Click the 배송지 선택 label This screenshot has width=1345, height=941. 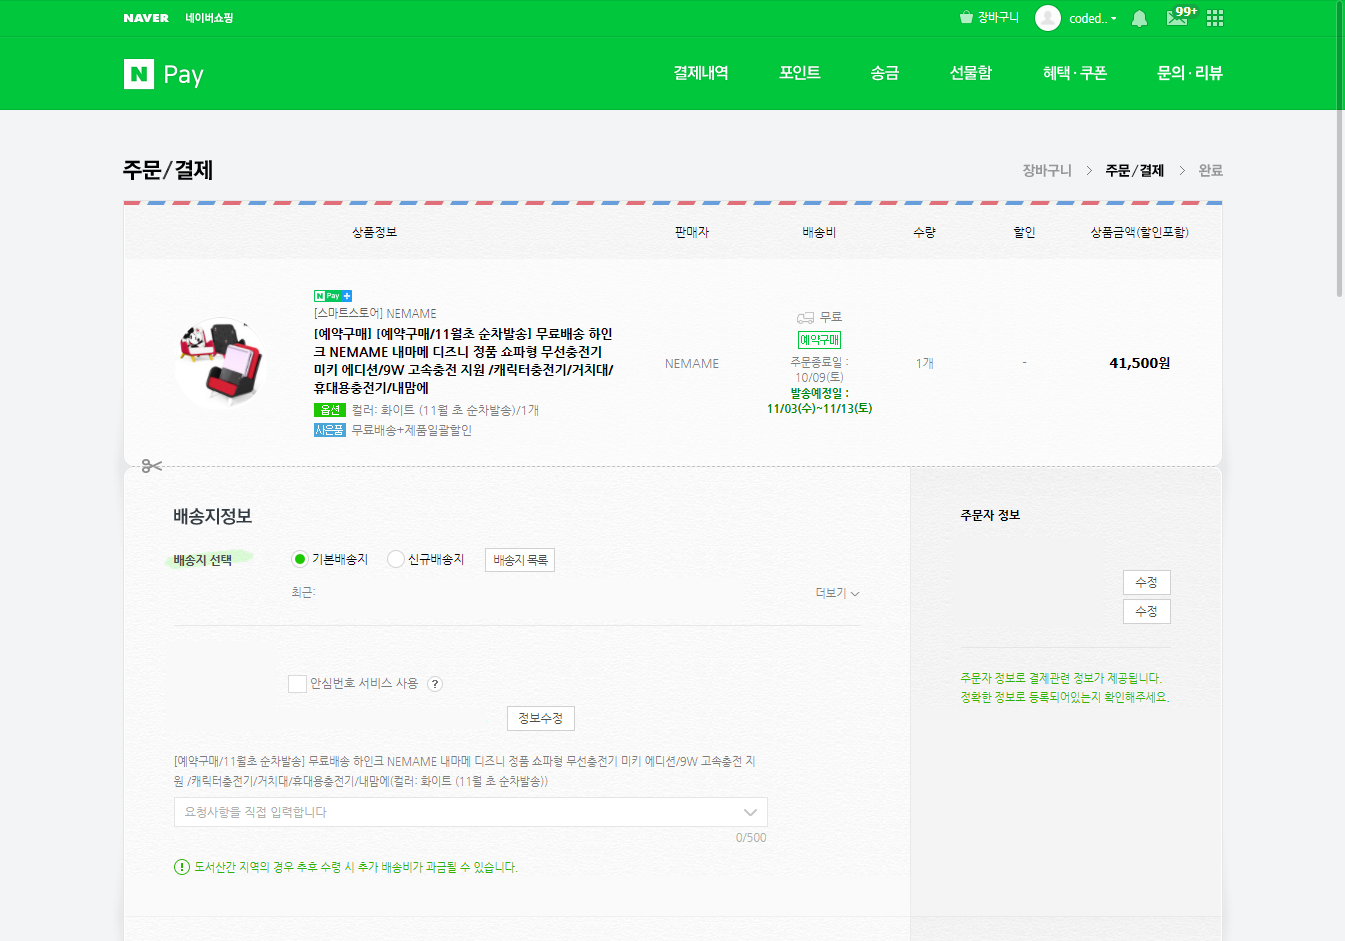203,560
